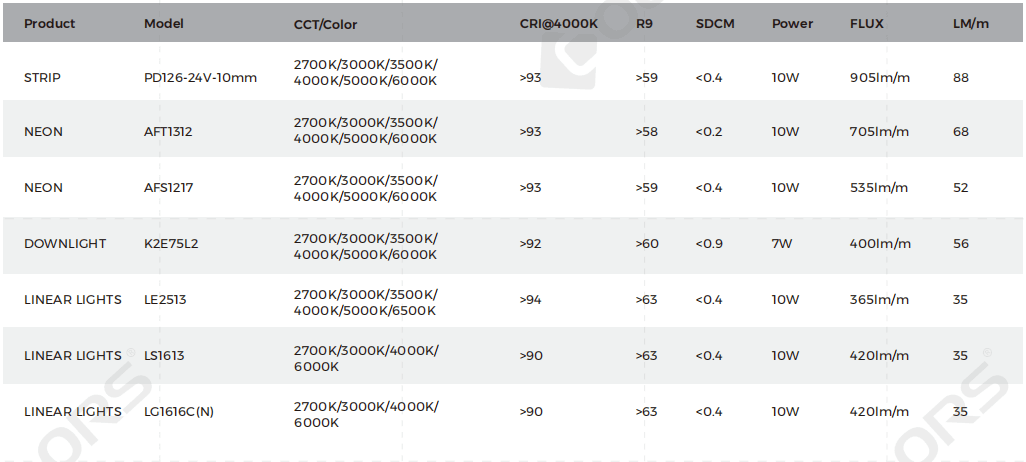Screen dimensions: 1026x462
Task: Select the CRI@4000K column header
Action: [558, 24]
